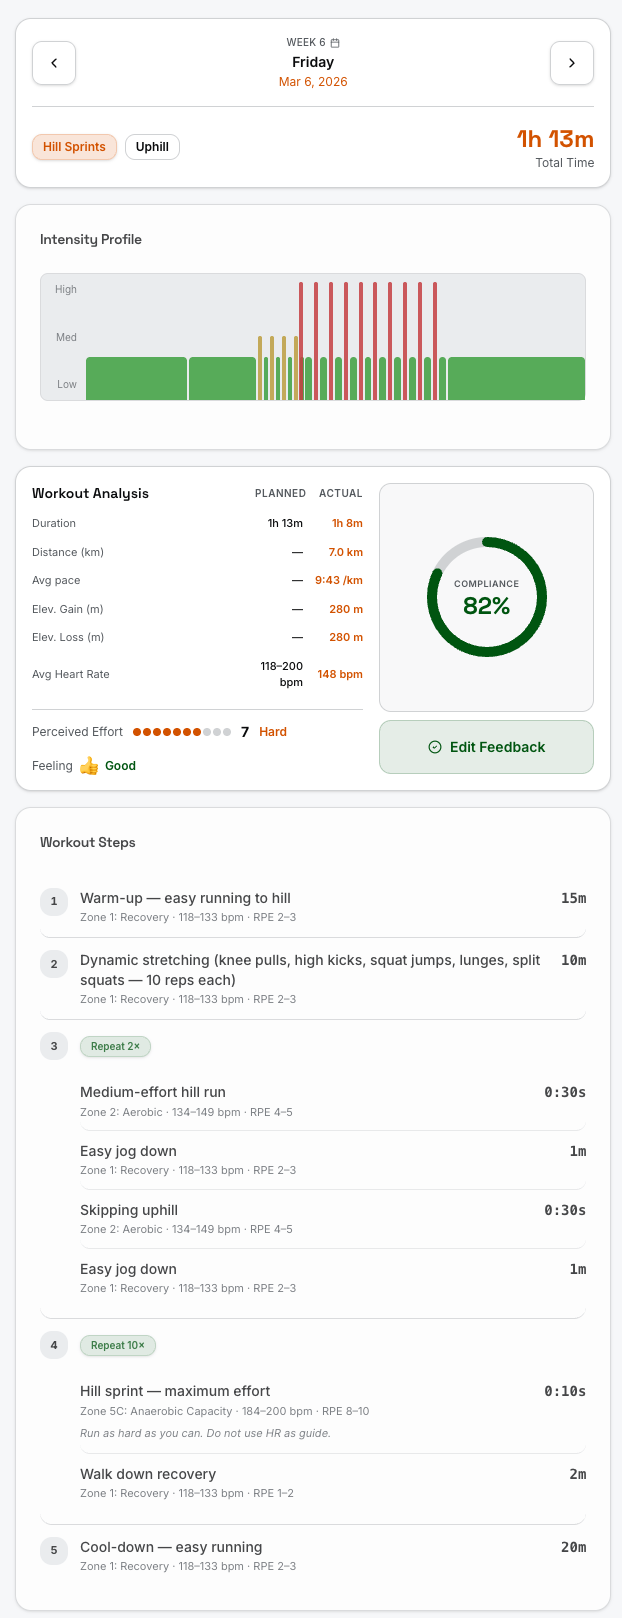Click the step 1 number badge

tap(54, 902)
